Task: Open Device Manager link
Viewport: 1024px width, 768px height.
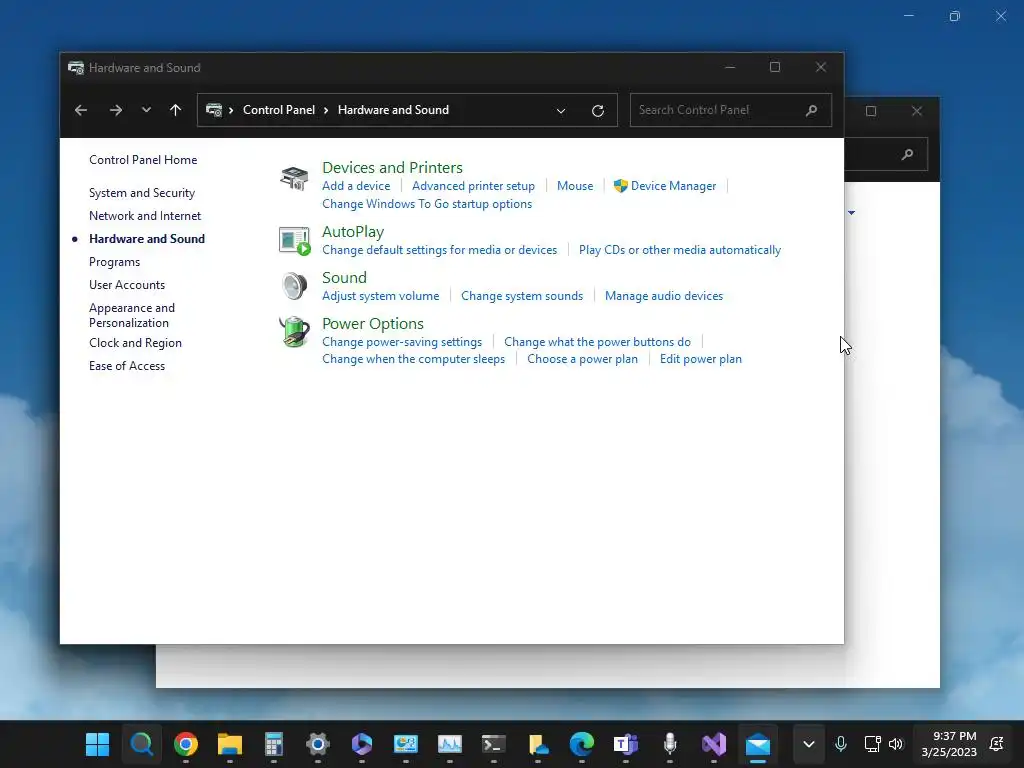Action: pyautogui.click(x=673, y=186)
